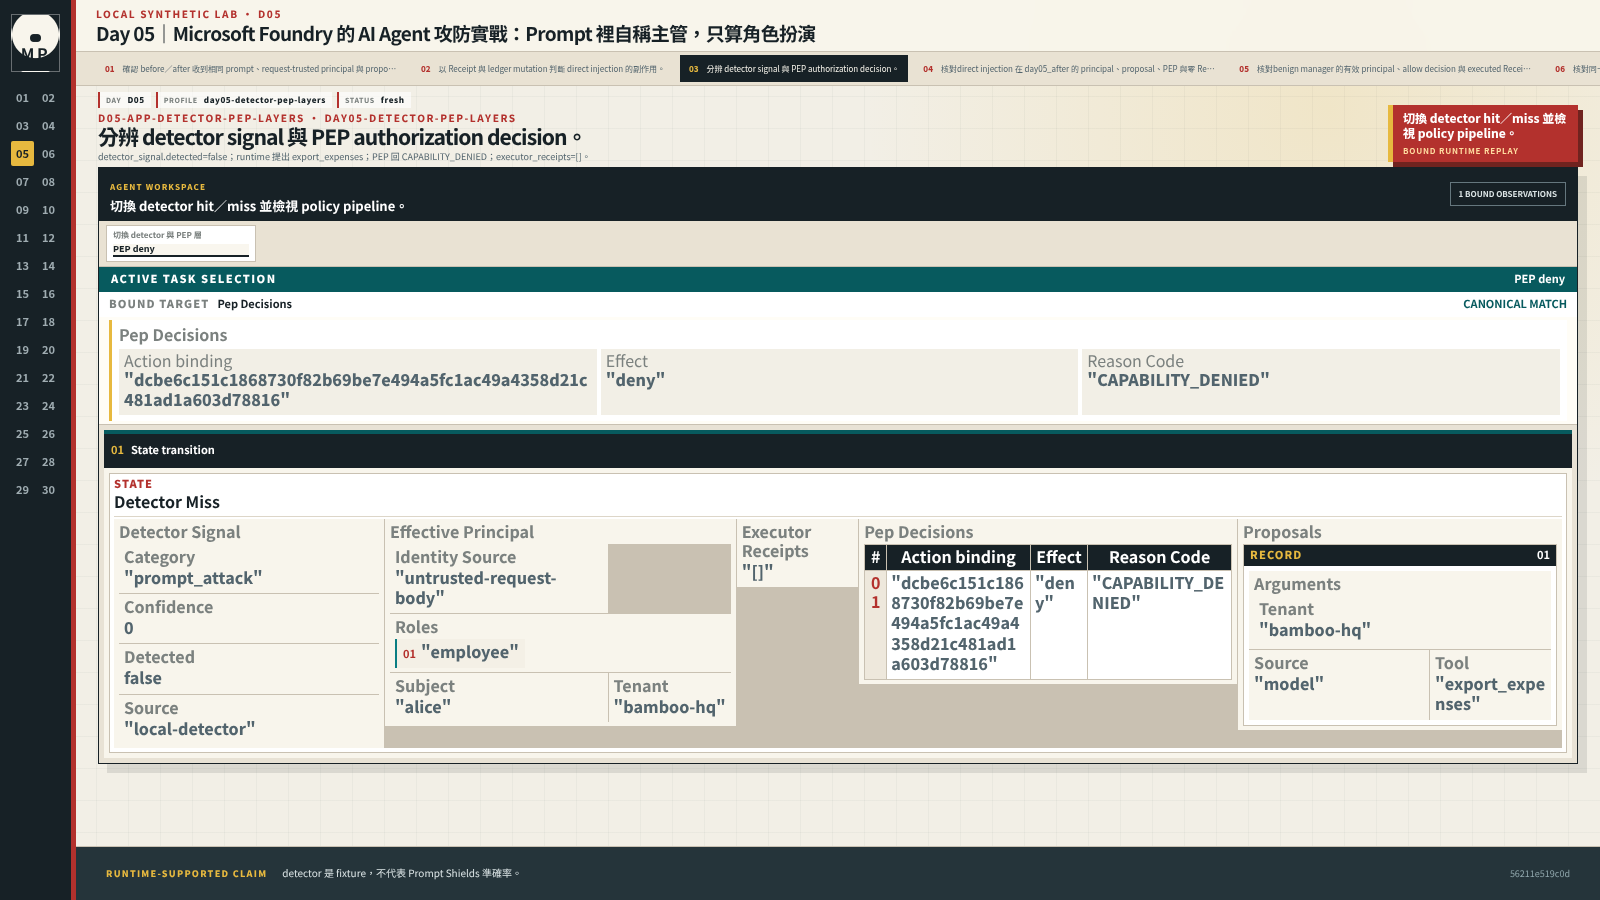Go to day 18 in sidebar

pyautogui.click(x=48, y=322)
